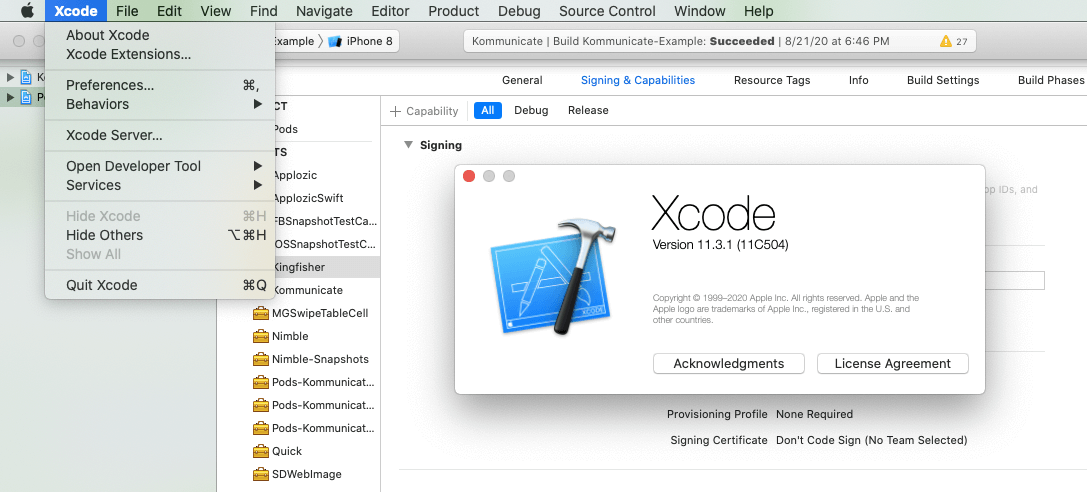Viewport: 1087px width, 492px height.
Task: Click the License Agreement button
Action: [892, 363]
